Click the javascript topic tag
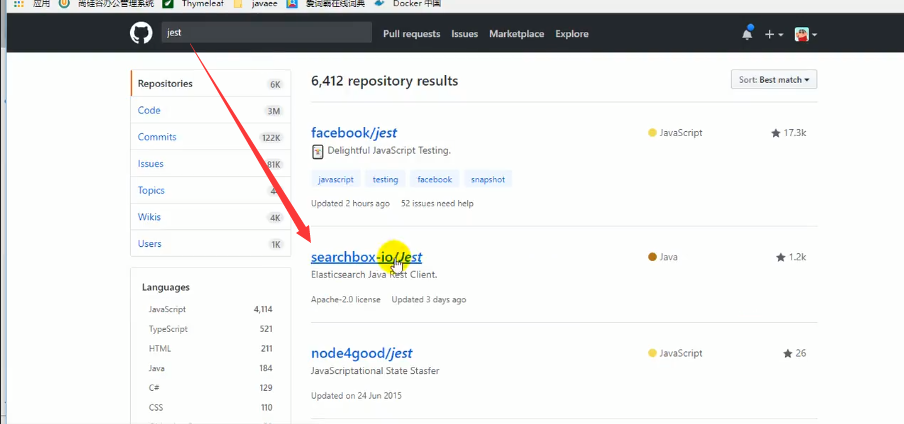 [x=336, y=179]
